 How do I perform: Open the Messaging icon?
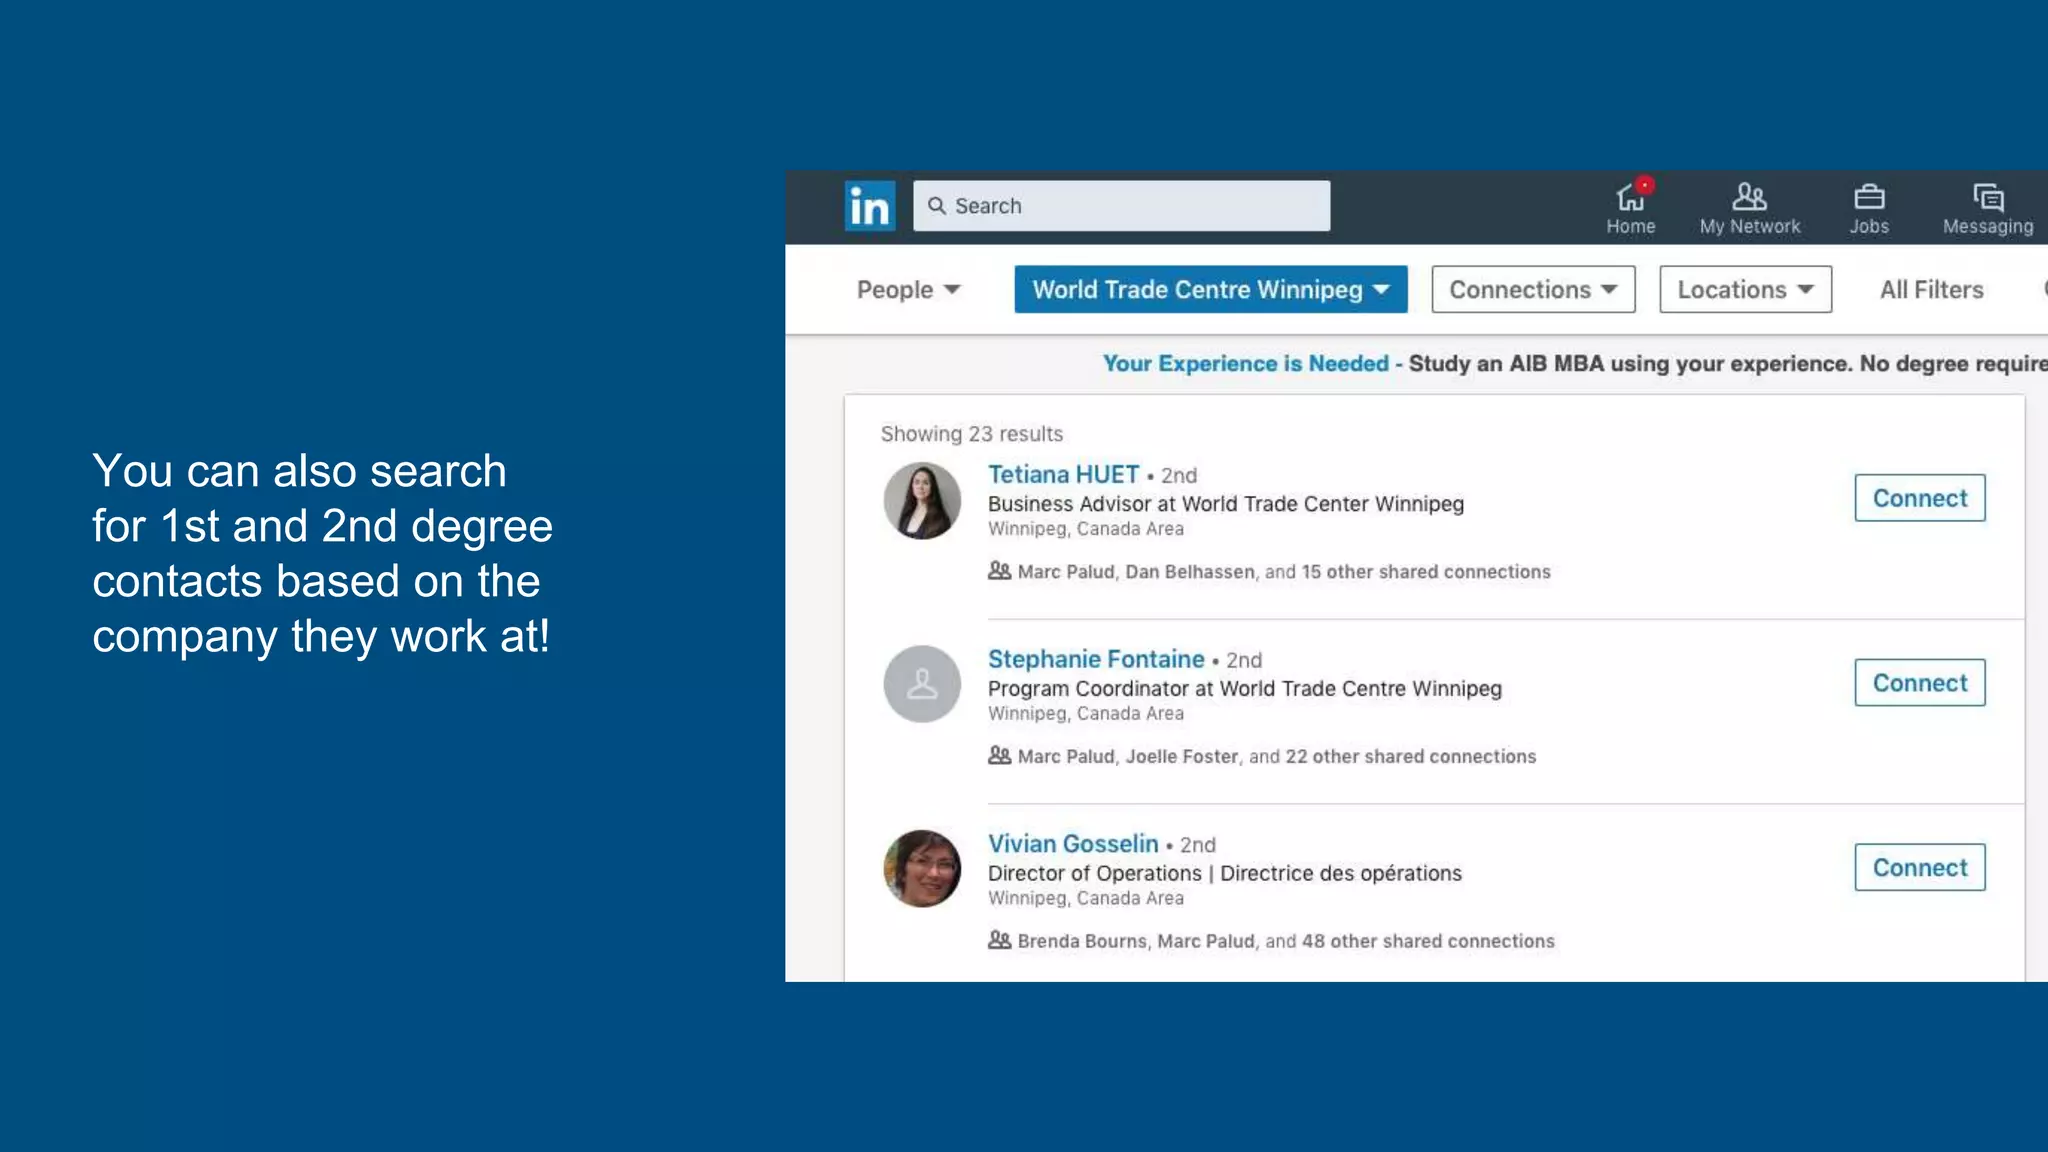point(1987,208)
